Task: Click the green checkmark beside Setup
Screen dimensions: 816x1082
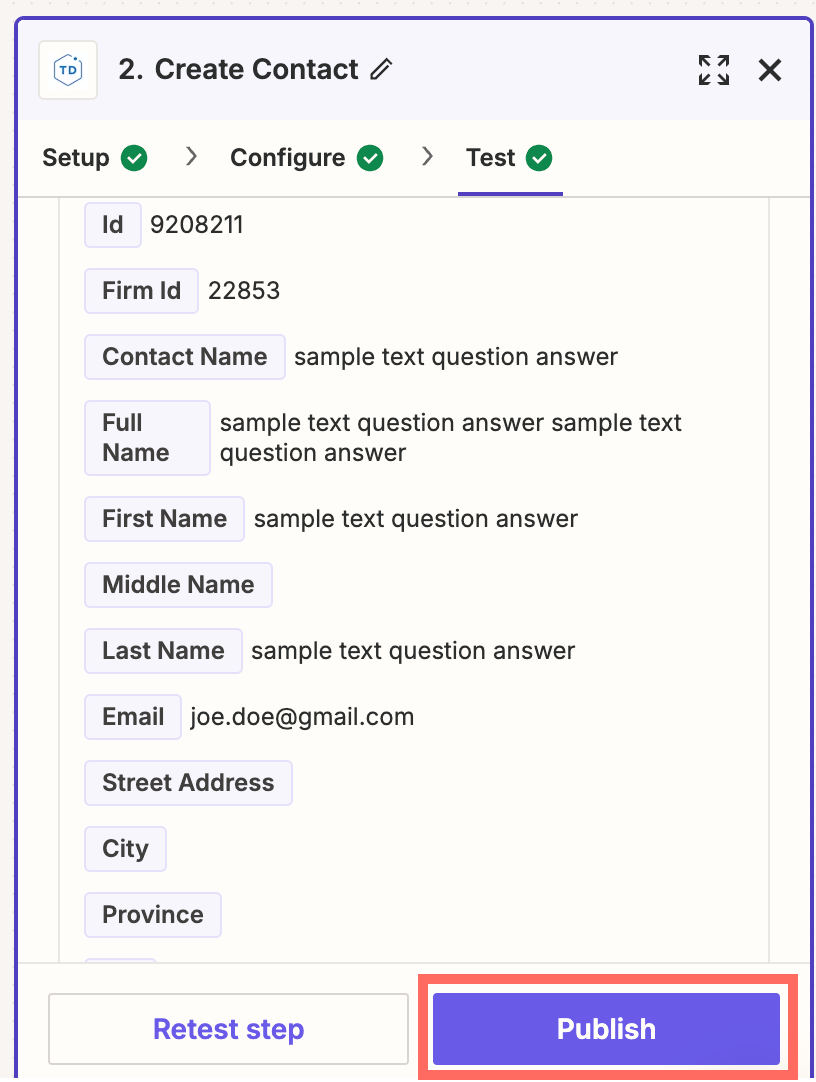Action: click(x=134, y=158)
